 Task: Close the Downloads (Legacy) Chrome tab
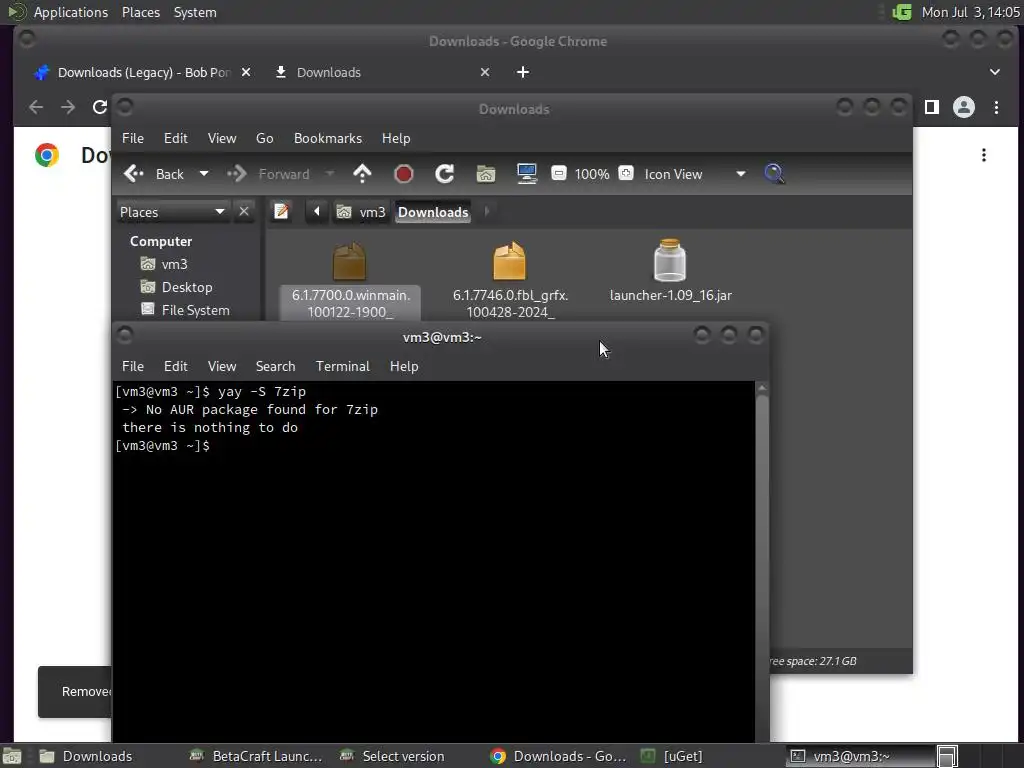(x=246, y=72)
